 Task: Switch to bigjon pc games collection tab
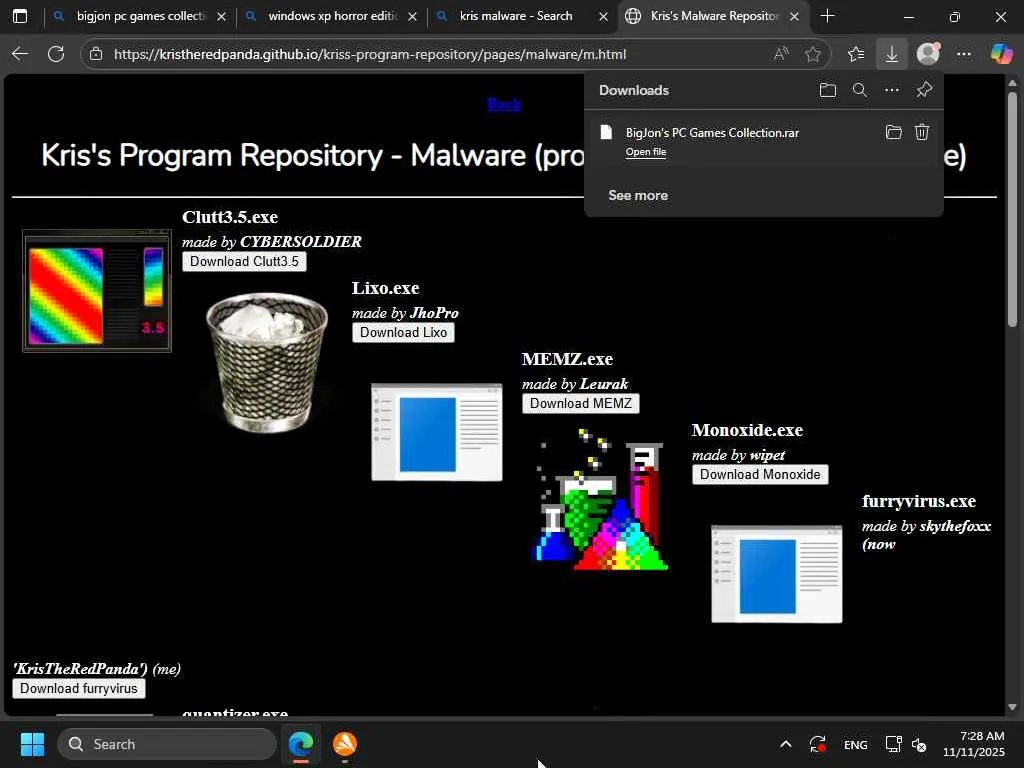(x=140, y=16)
